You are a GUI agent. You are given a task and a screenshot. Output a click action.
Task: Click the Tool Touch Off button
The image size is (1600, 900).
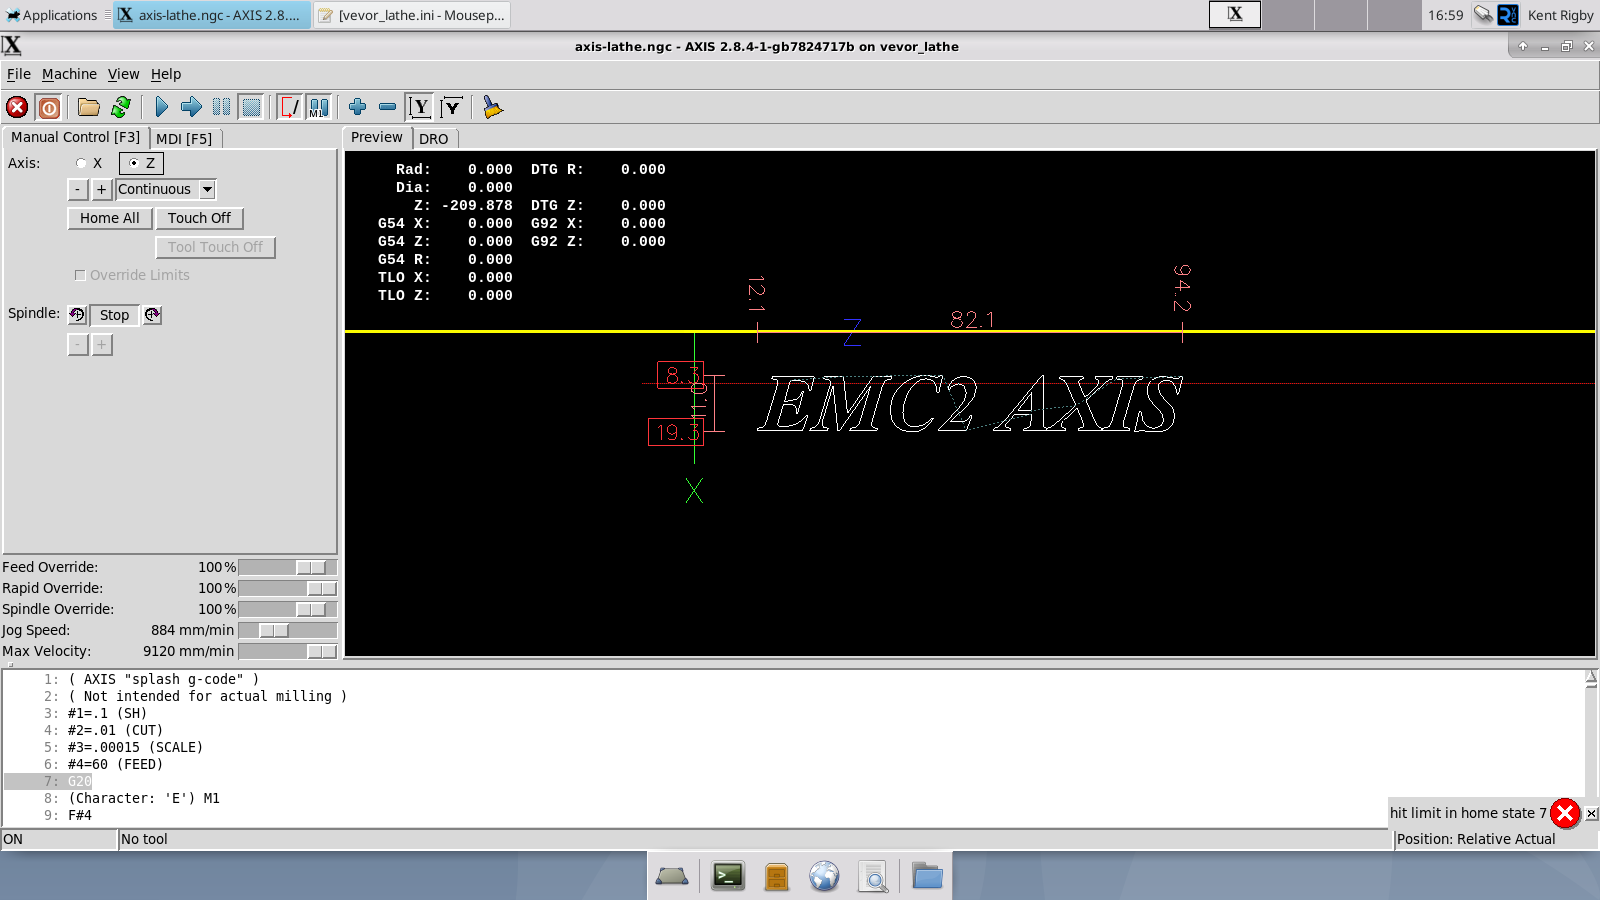tap(215, 247)
